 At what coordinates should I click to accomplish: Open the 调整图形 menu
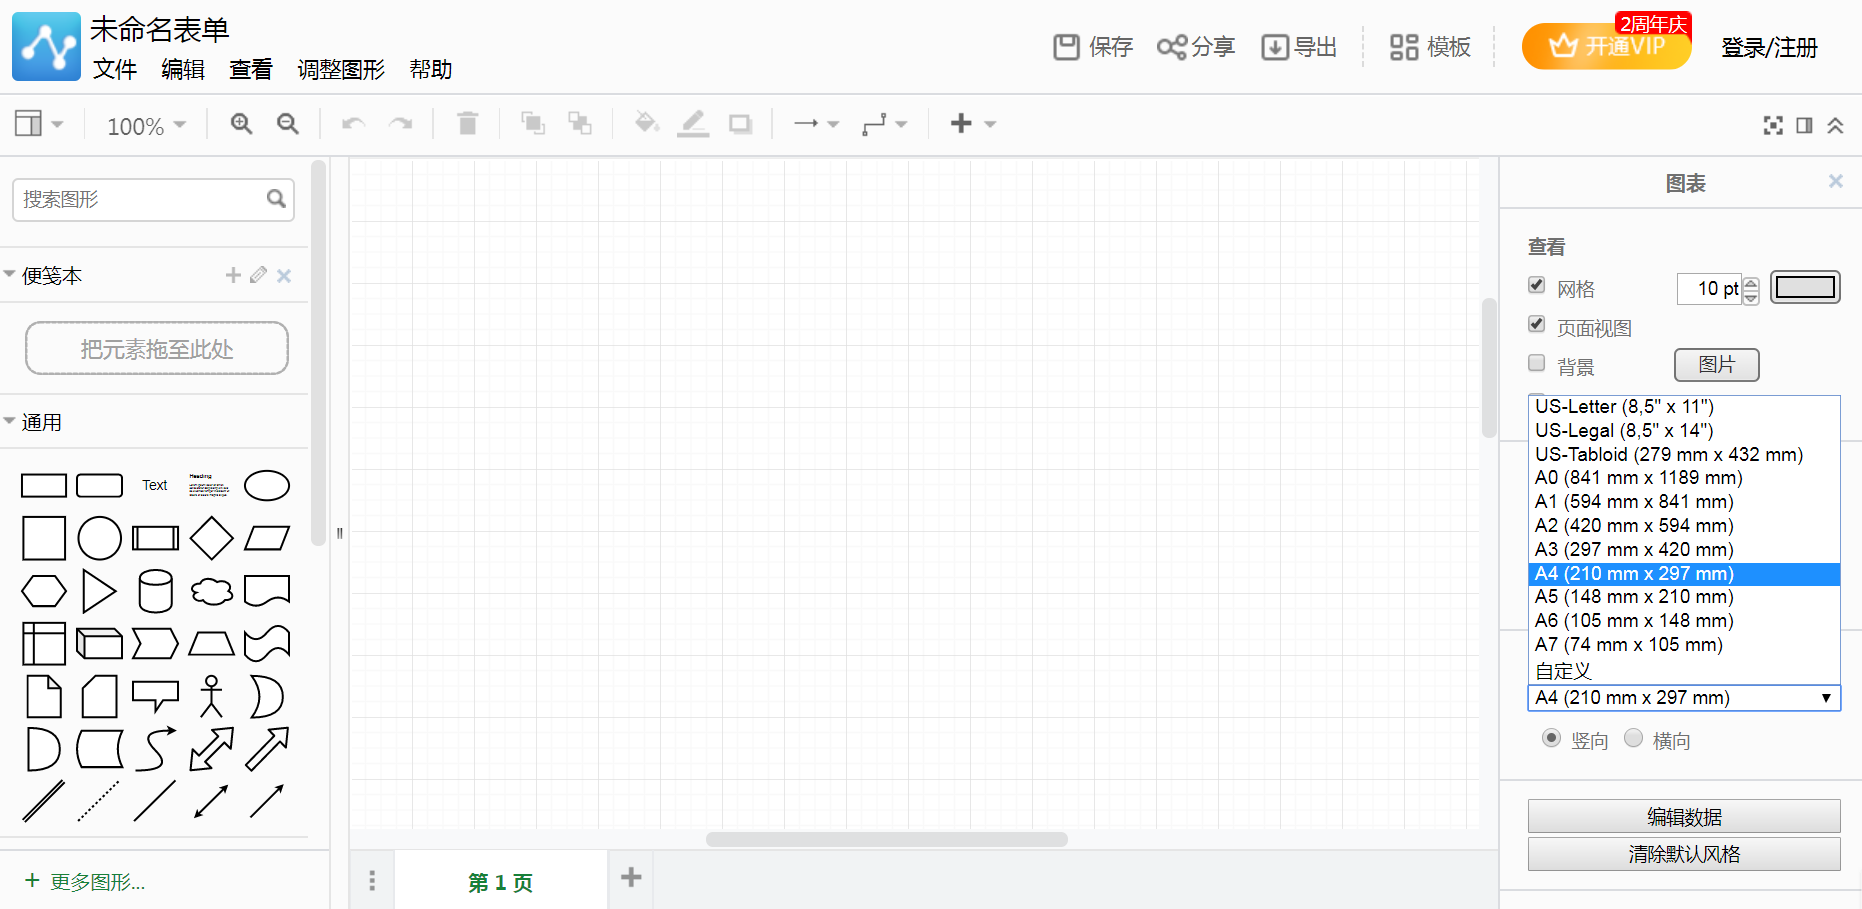pos(341,70)
